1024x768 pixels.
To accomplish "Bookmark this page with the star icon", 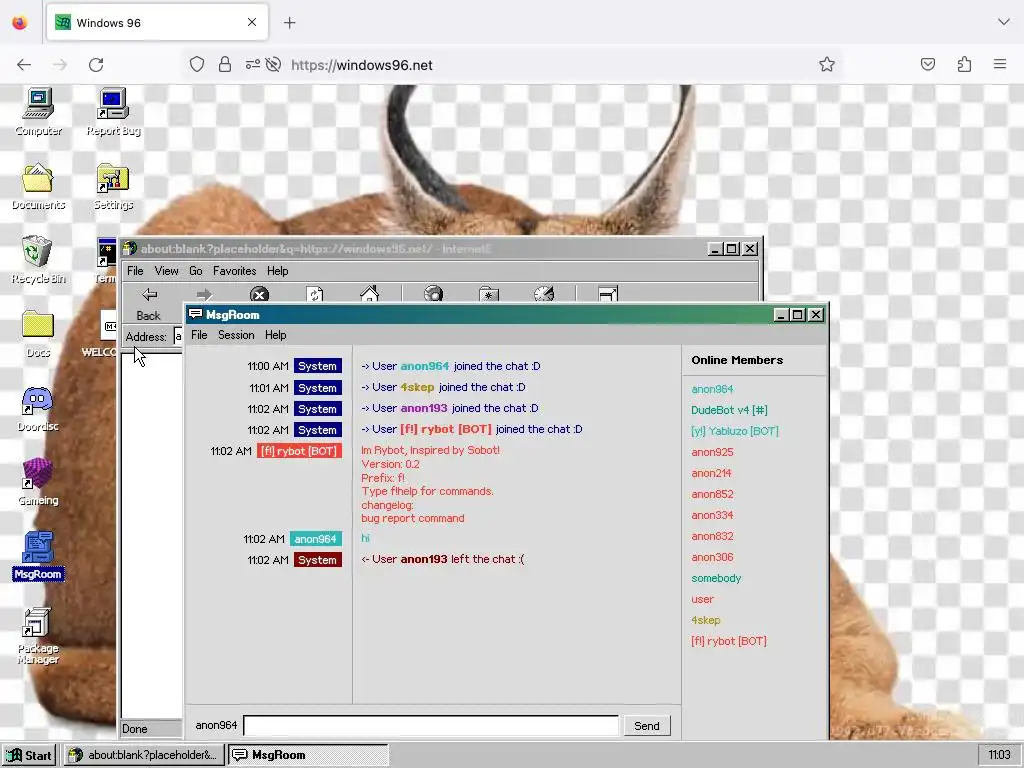I will point(827,65).
